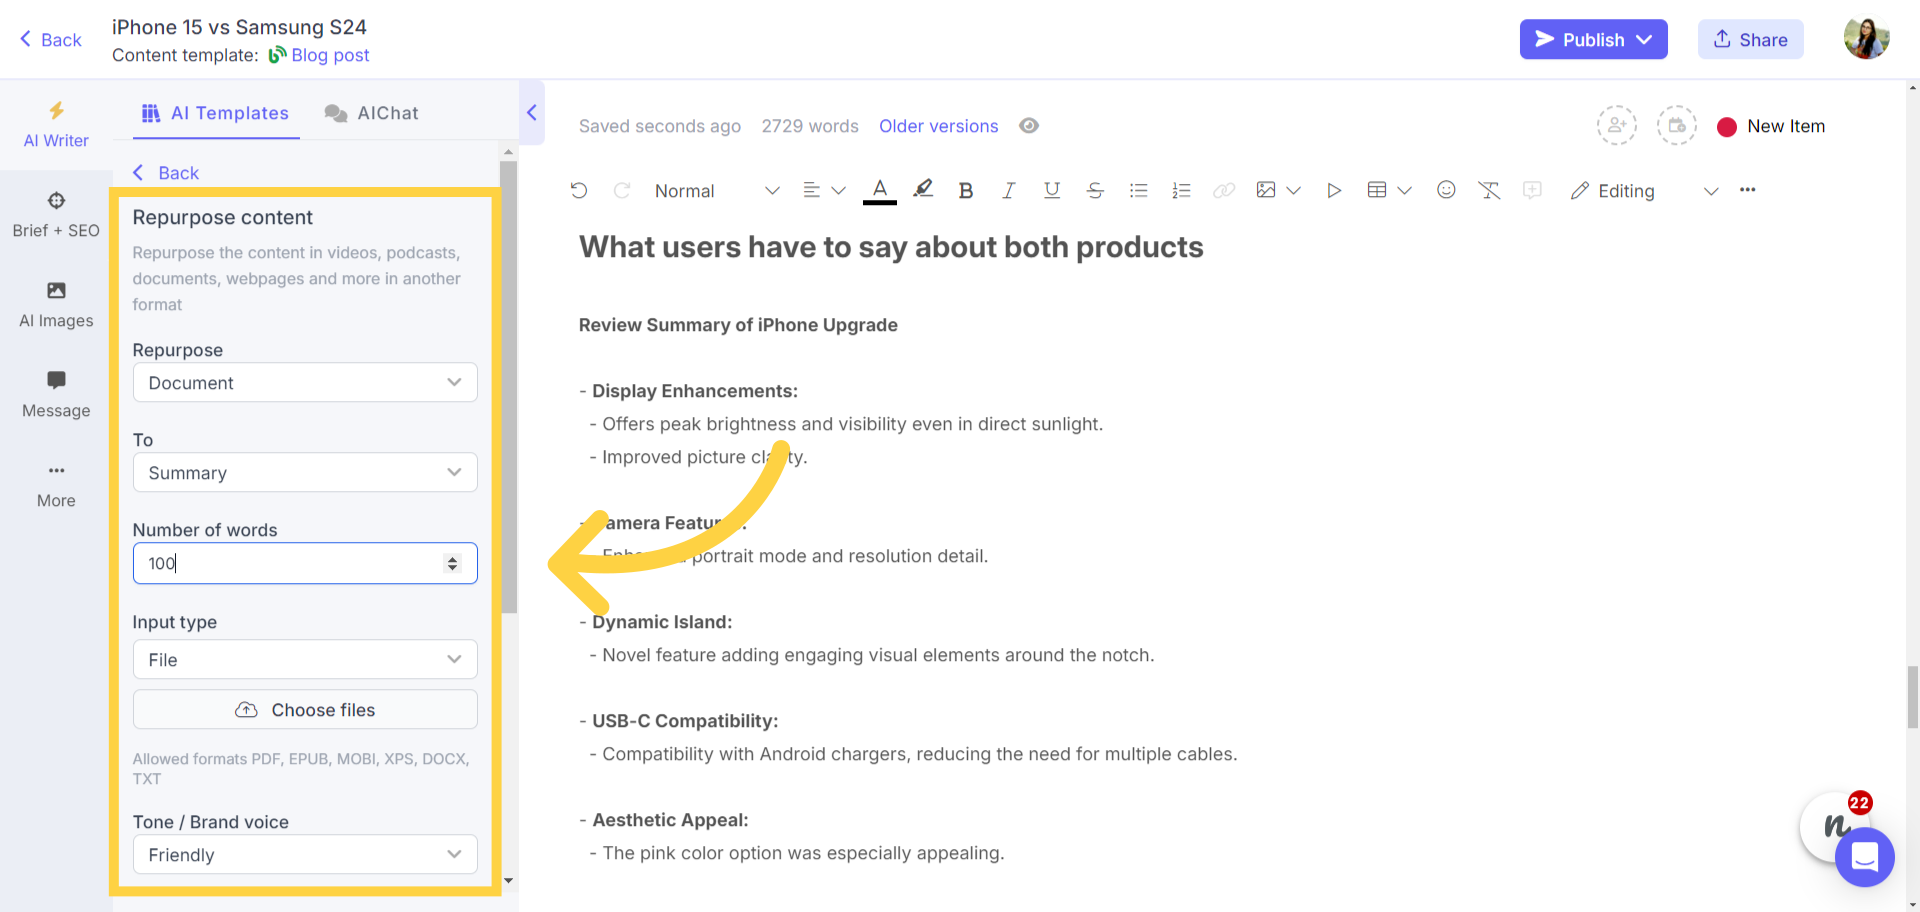Open the user profile avatar

point(1866,39)
